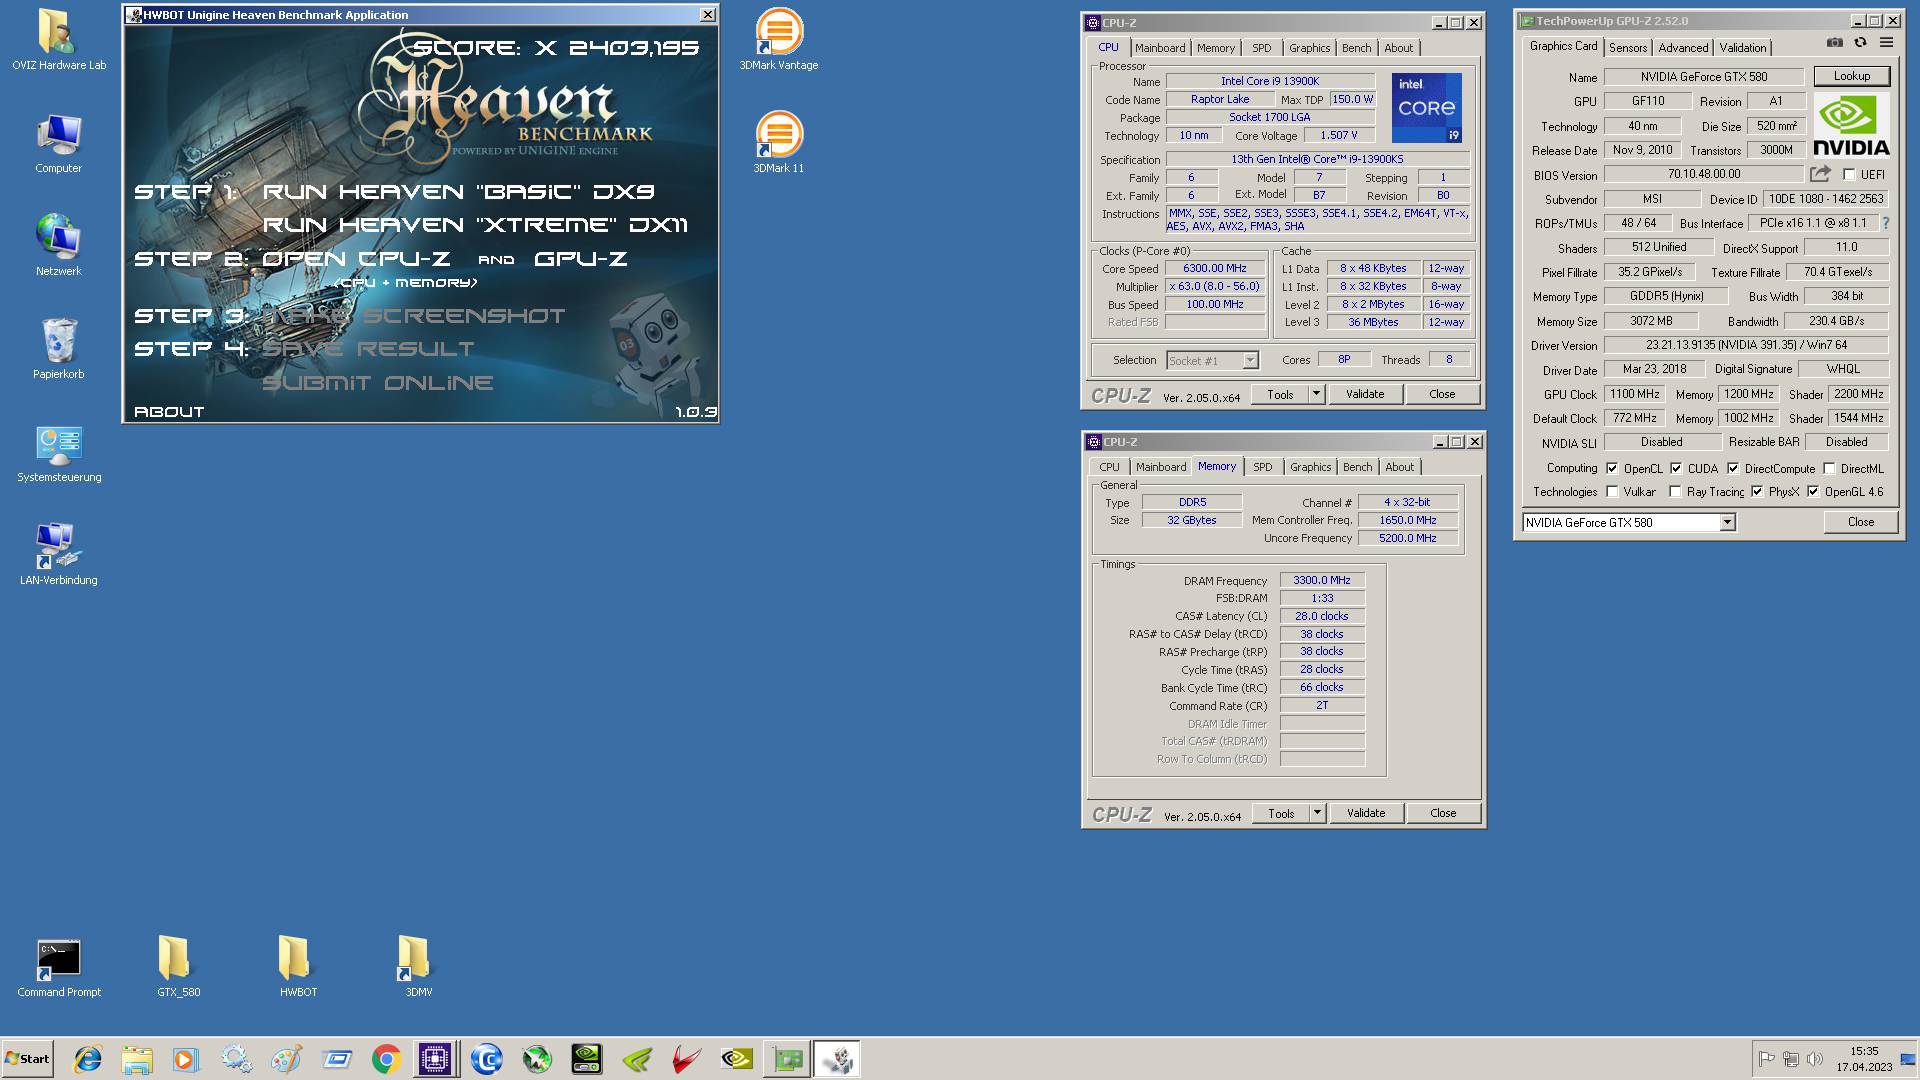Switch to Mainboard tab in top CPU-Z window
This screenshot has height=1080, width=1920.
click(1160, 48)
